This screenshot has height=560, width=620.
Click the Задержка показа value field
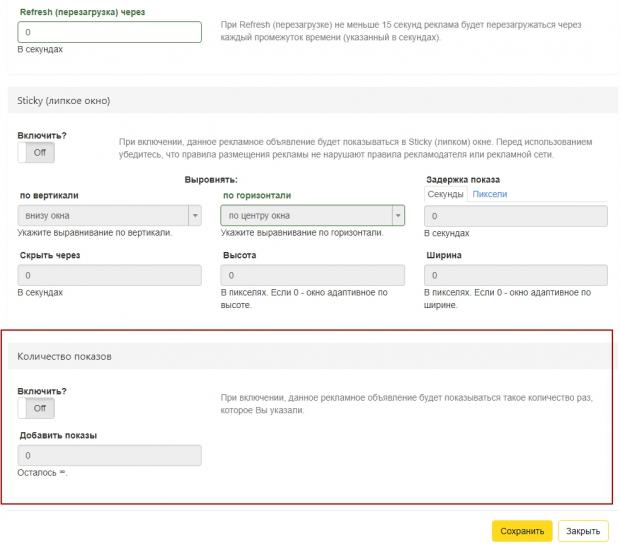pyautogui.click(x=516, y=216)
